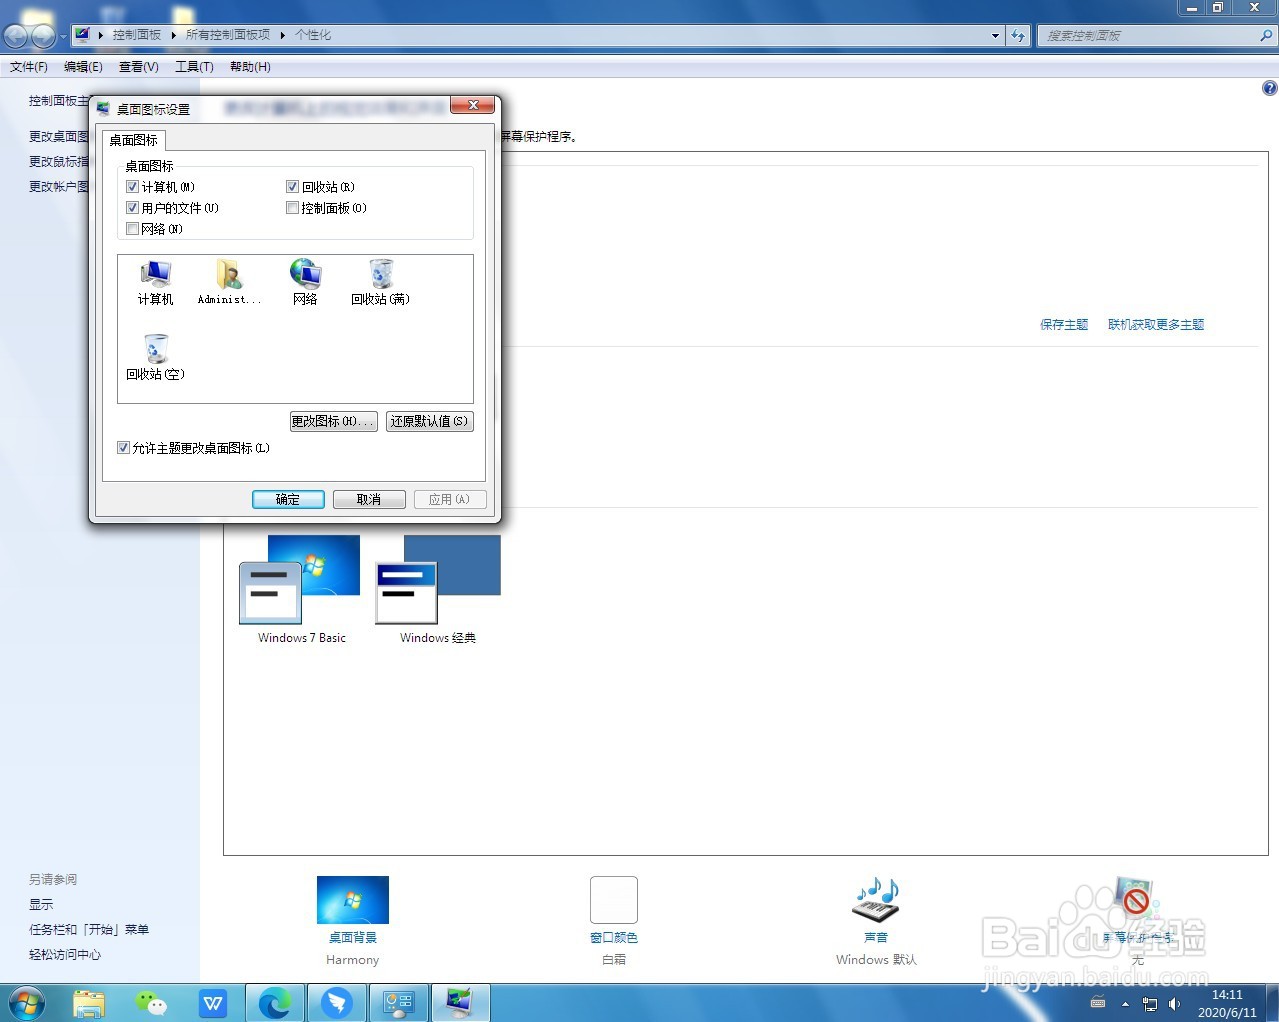Open the volume icon in the system tray

(x=1174, y=1004)
